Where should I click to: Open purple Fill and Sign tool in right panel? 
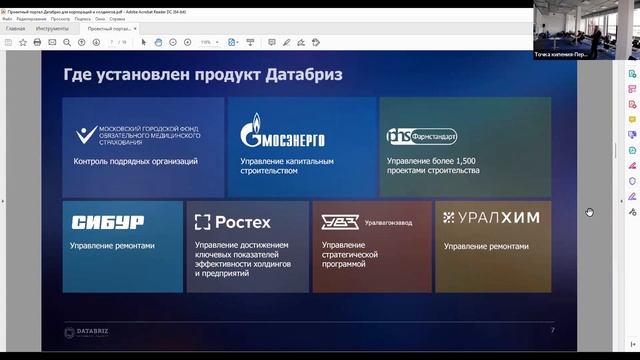[632, 196]
